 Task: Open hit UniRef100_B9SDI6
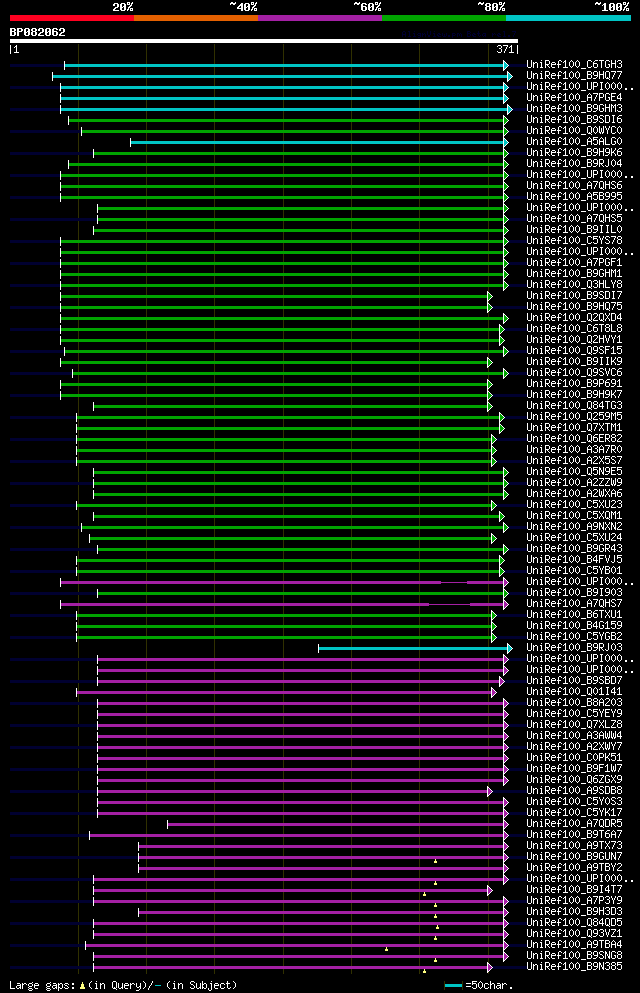pos(574,120)
